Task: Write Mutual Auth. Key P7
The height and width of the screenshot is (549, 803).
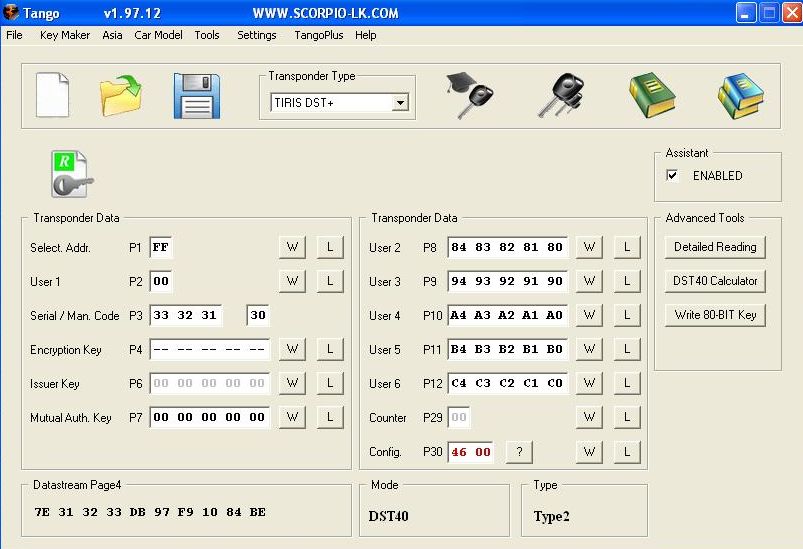Action: (292, 417)
